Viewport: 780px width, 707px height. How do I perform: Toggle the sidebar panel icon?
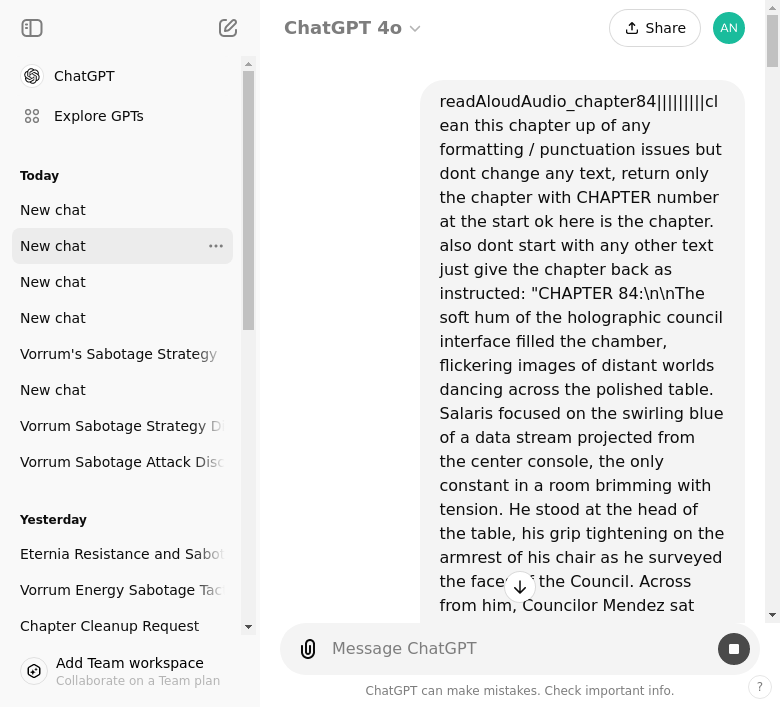point(32,28)
